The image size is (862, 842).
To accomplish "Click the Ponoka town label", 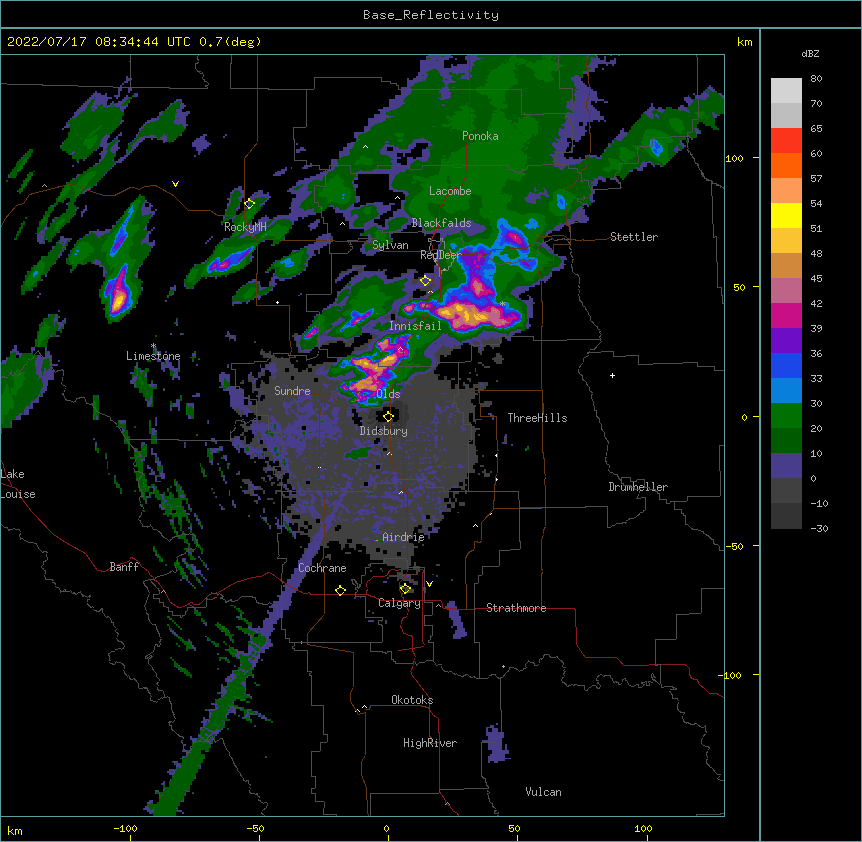I will pyautogui.click(x=480, y=136).
